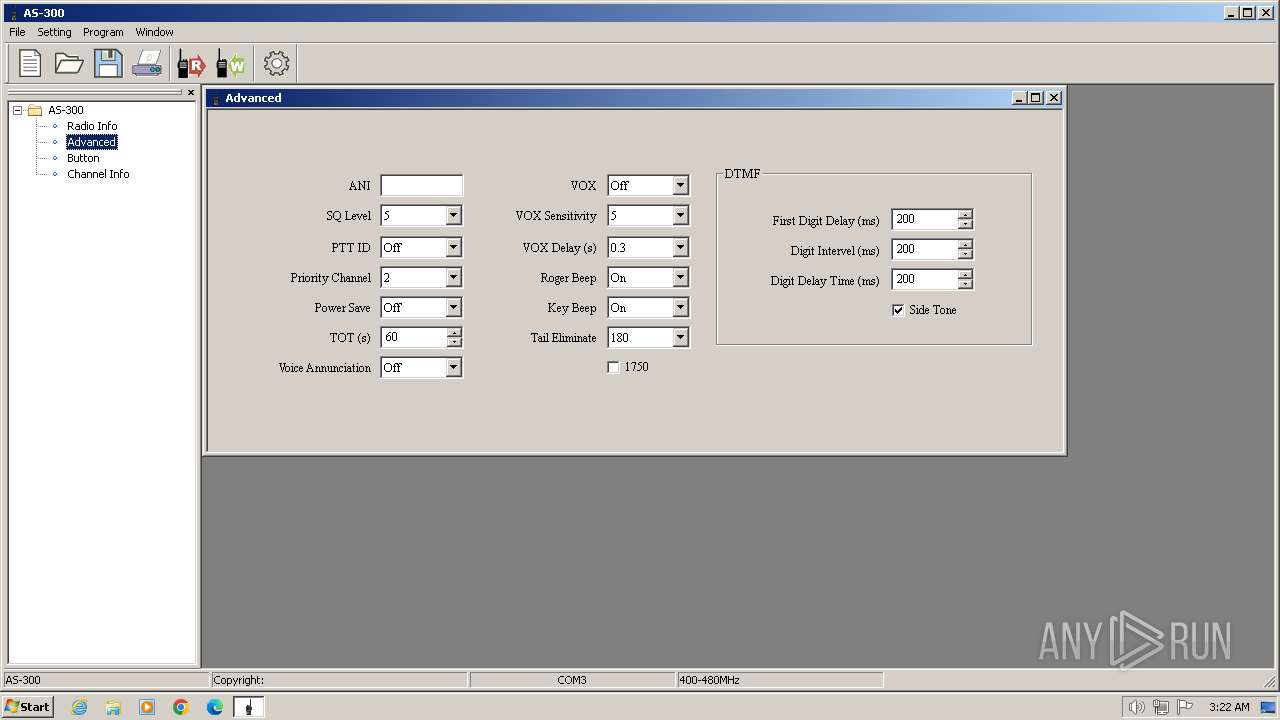Viewport: 1280px width, 720px height.
Task: Click the Open folder toolbar icon
Action: coord(69,64)
